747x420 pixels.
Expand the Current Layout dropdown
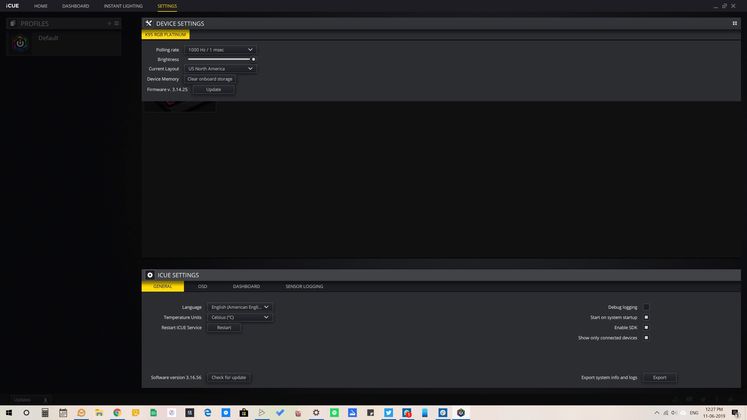tap(220, 69)
